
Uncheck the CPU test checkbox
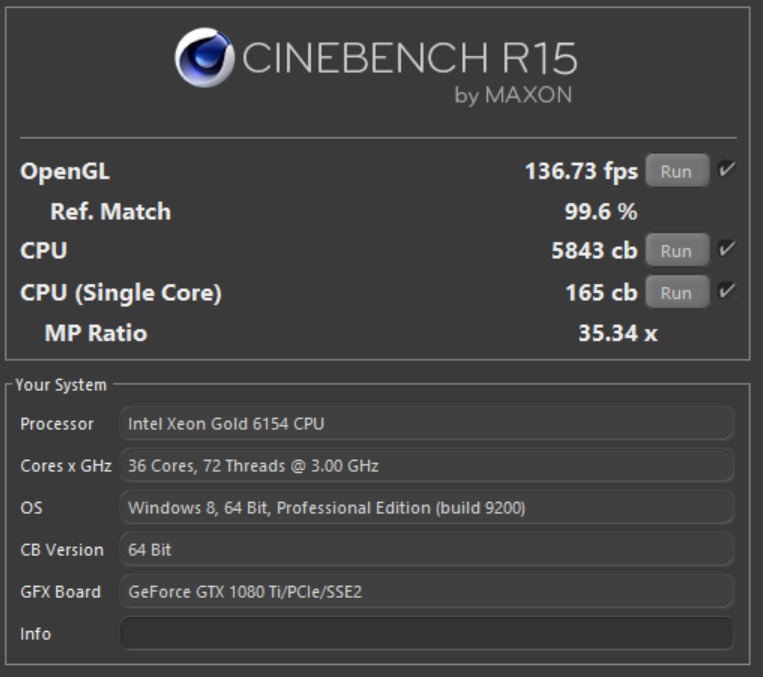[726, 250]
